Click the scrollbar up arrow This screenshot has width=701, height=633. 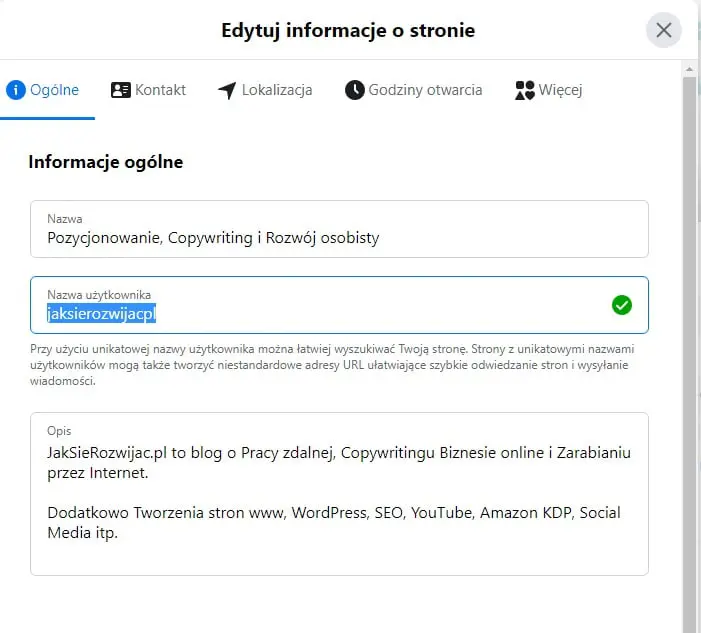(689, 69)
